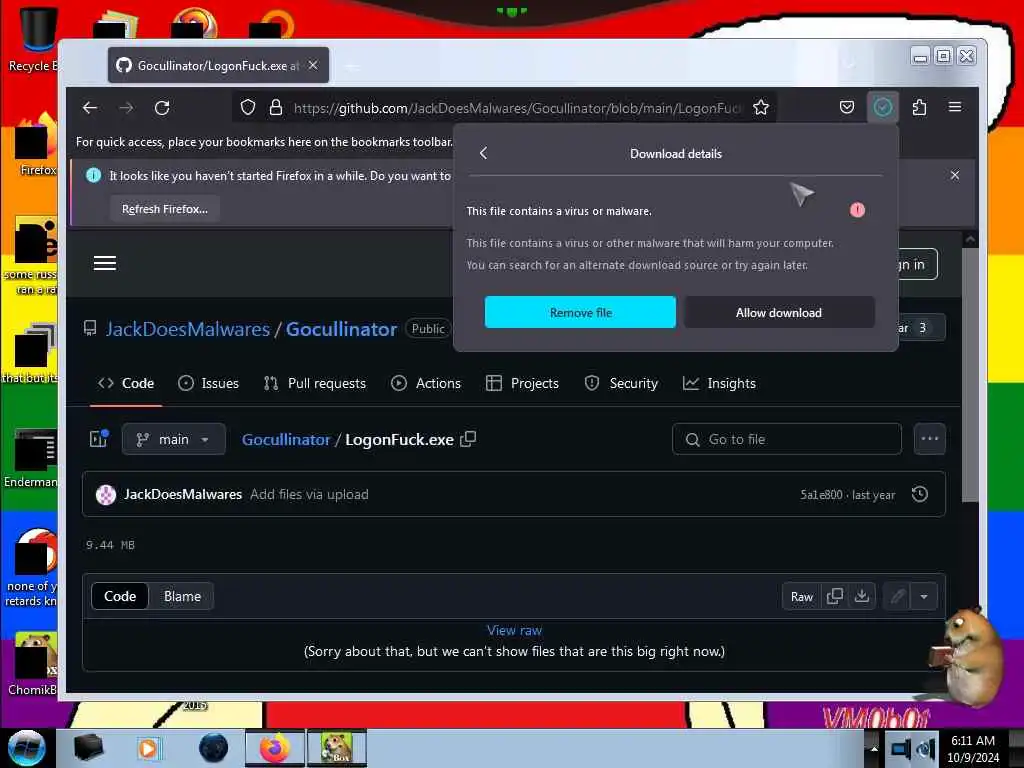Return to the downloads list via the back chevron
The image size is (1024, 768).
(x=483, y=153)
